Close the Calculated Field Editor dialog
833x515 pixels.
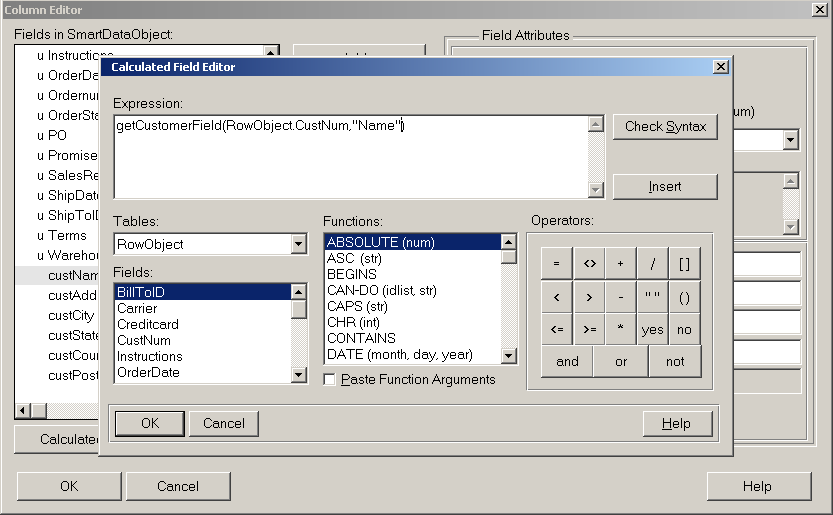coord(720,66)
